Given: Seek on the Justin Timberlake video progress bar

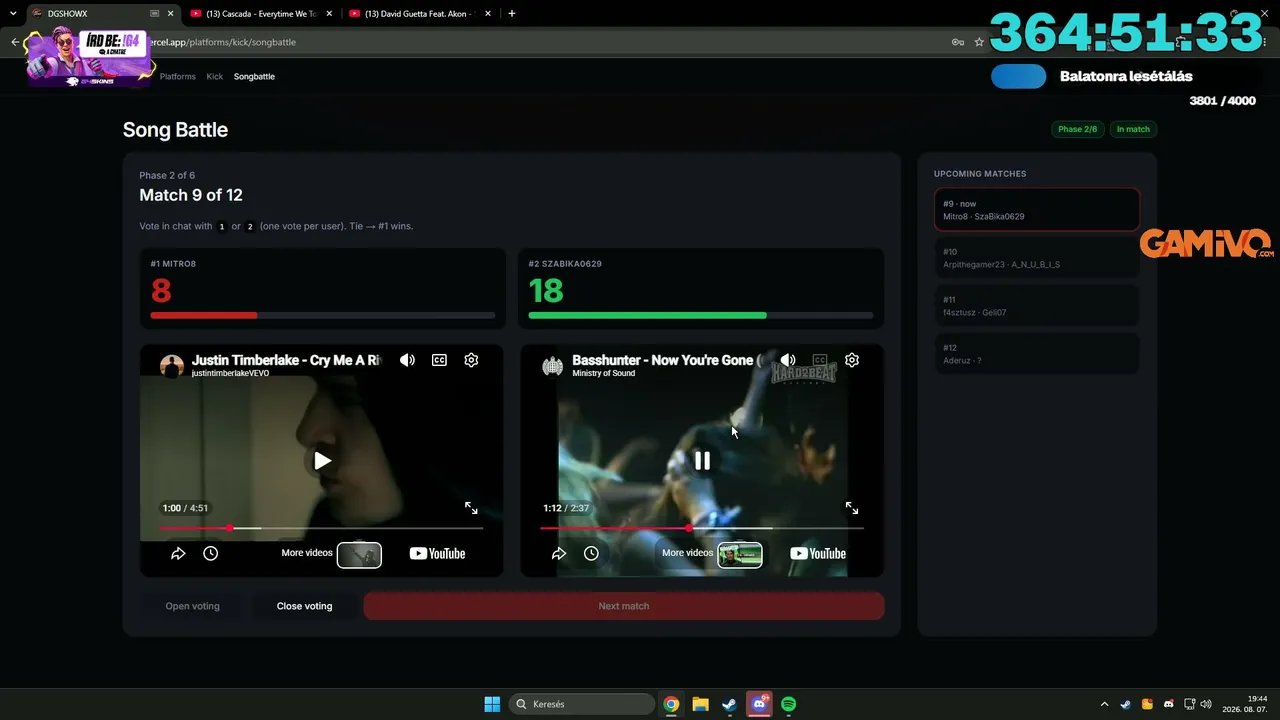Looking at the screenshot, I should pos(321,528).
